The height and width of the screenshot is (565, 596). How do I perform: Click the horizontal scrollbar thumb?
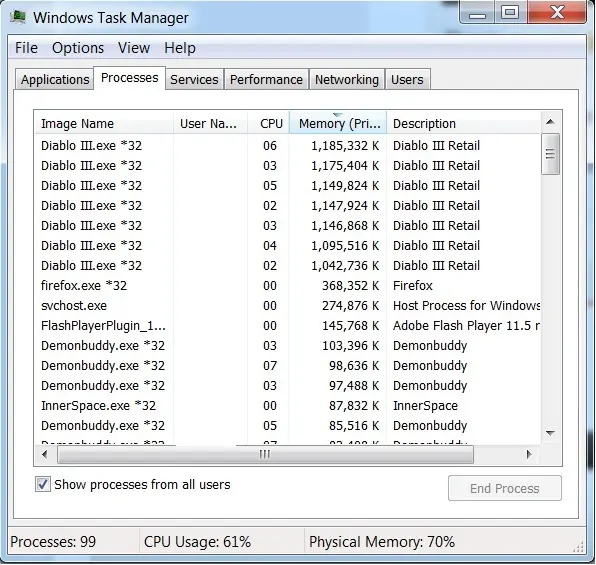pyautogui.click(x=265, y=454)
